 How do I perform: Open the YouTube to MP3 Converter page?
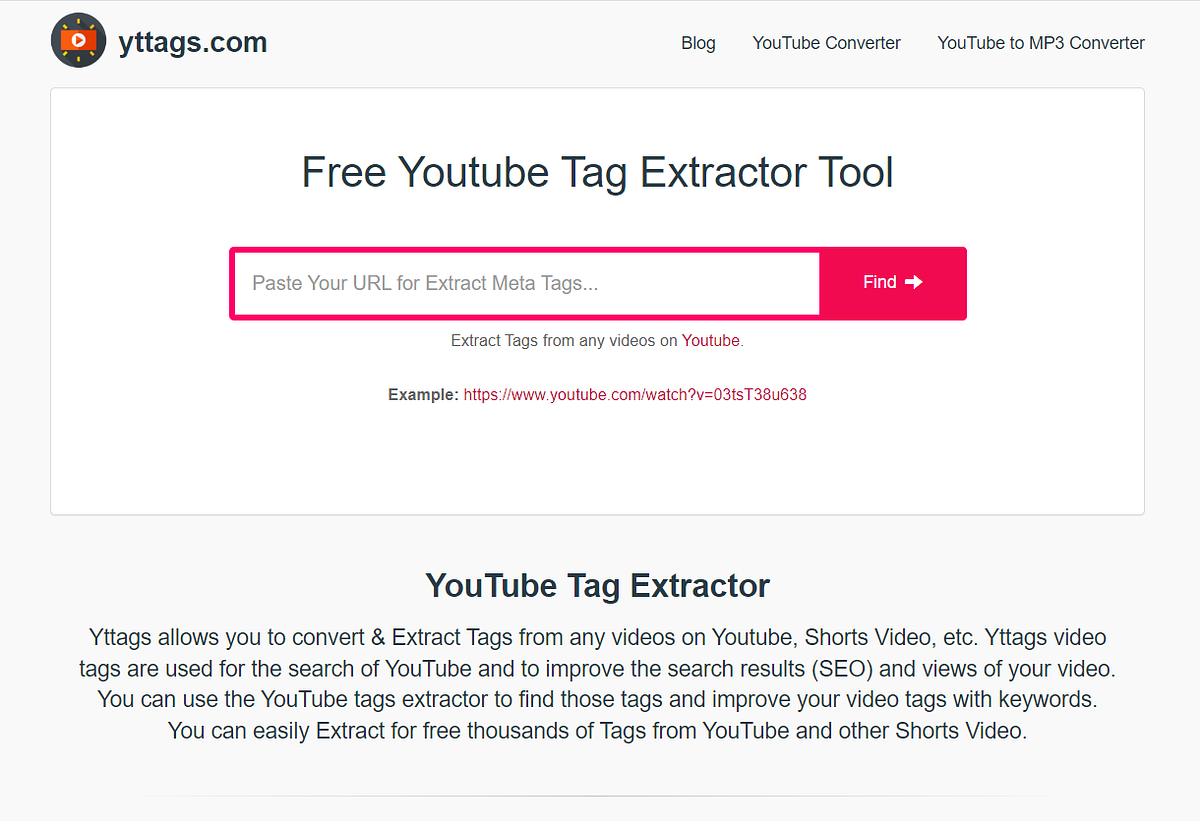(x=1040, y=43)
